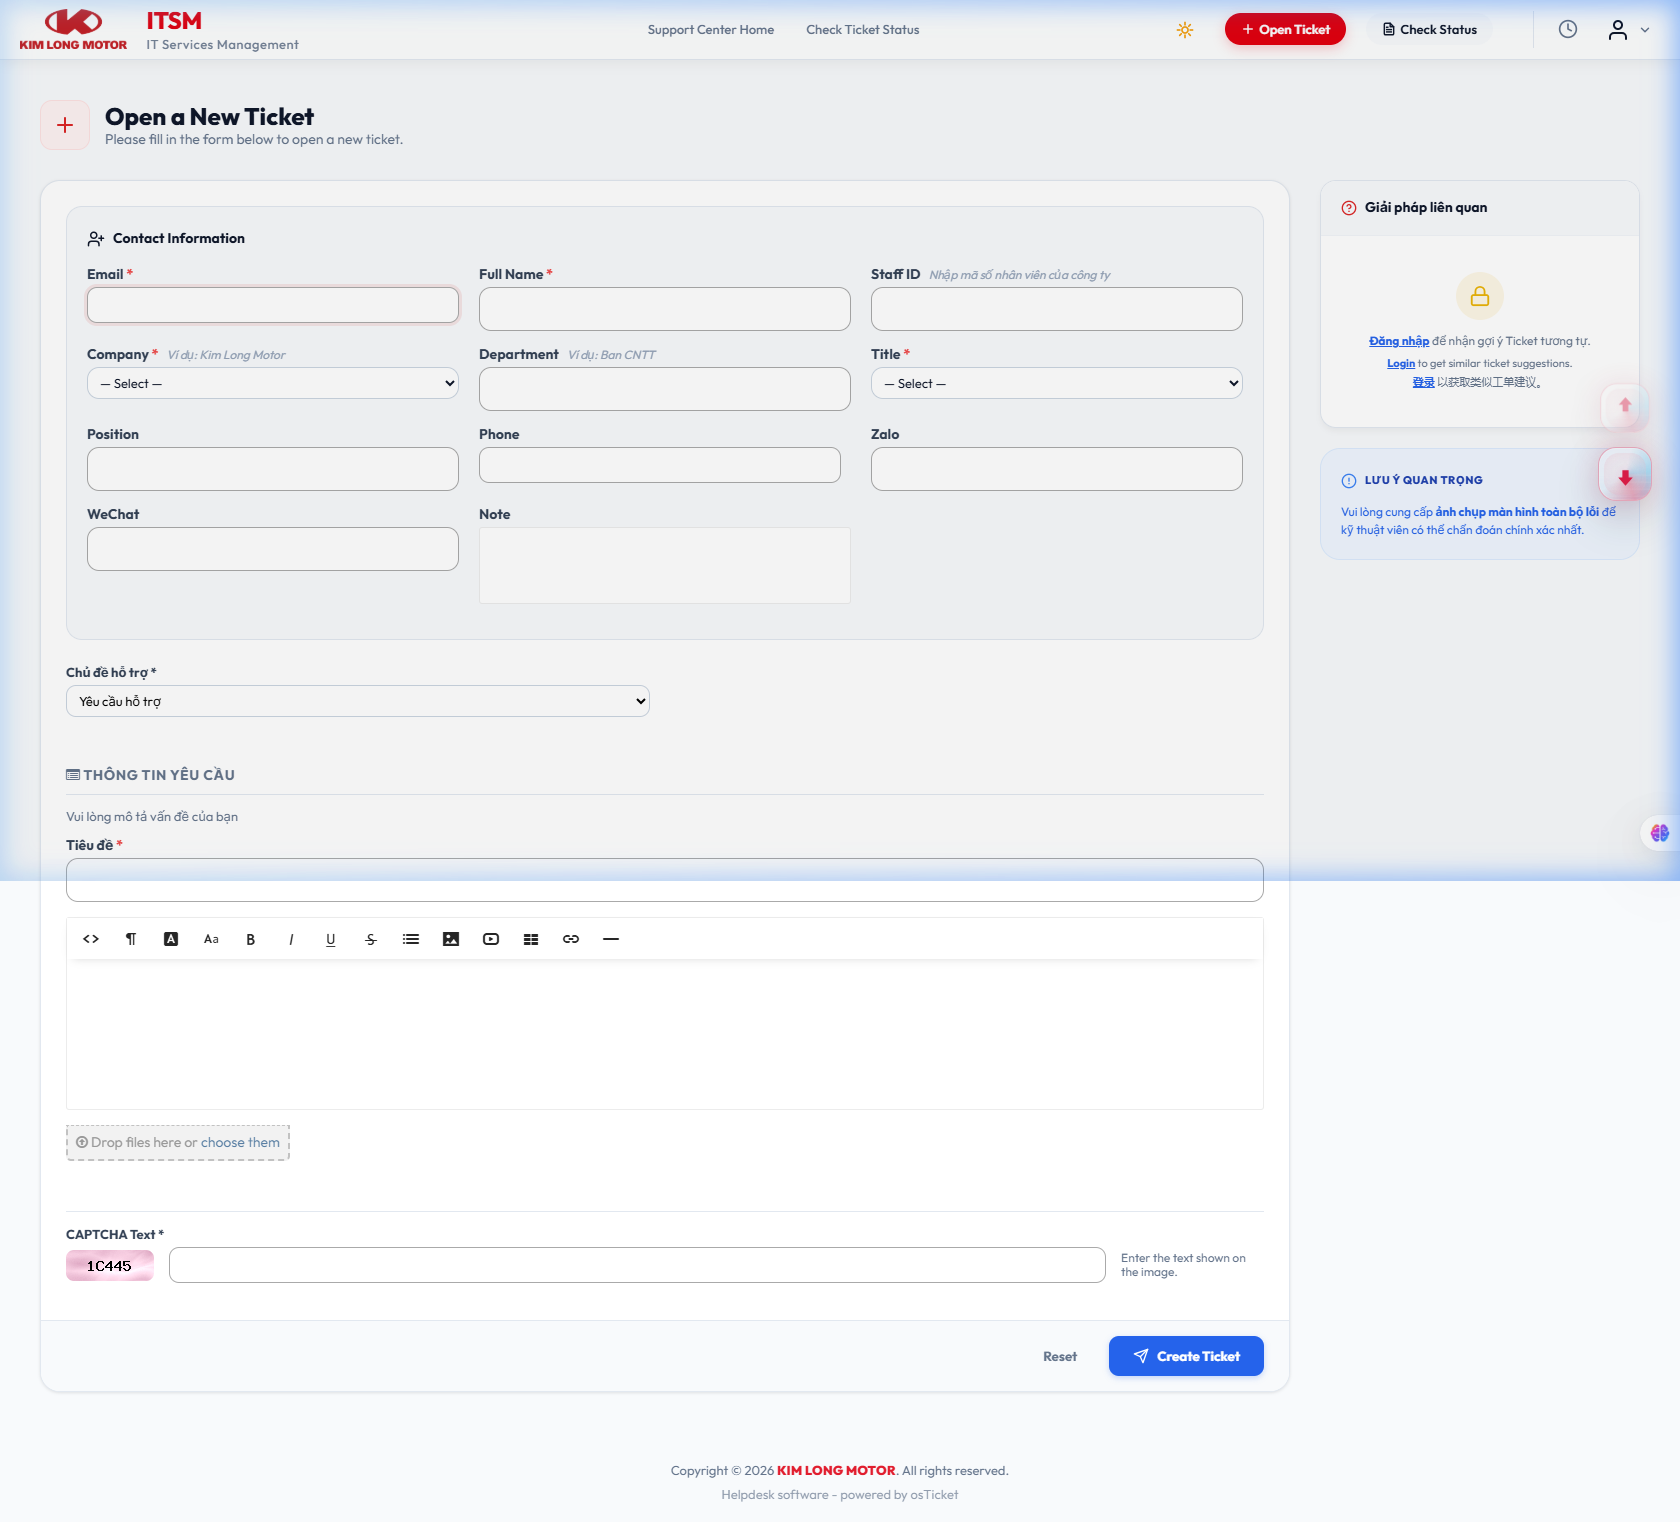Click the ITSM title text in header
1680x1522 pixels.
point(174,21)
